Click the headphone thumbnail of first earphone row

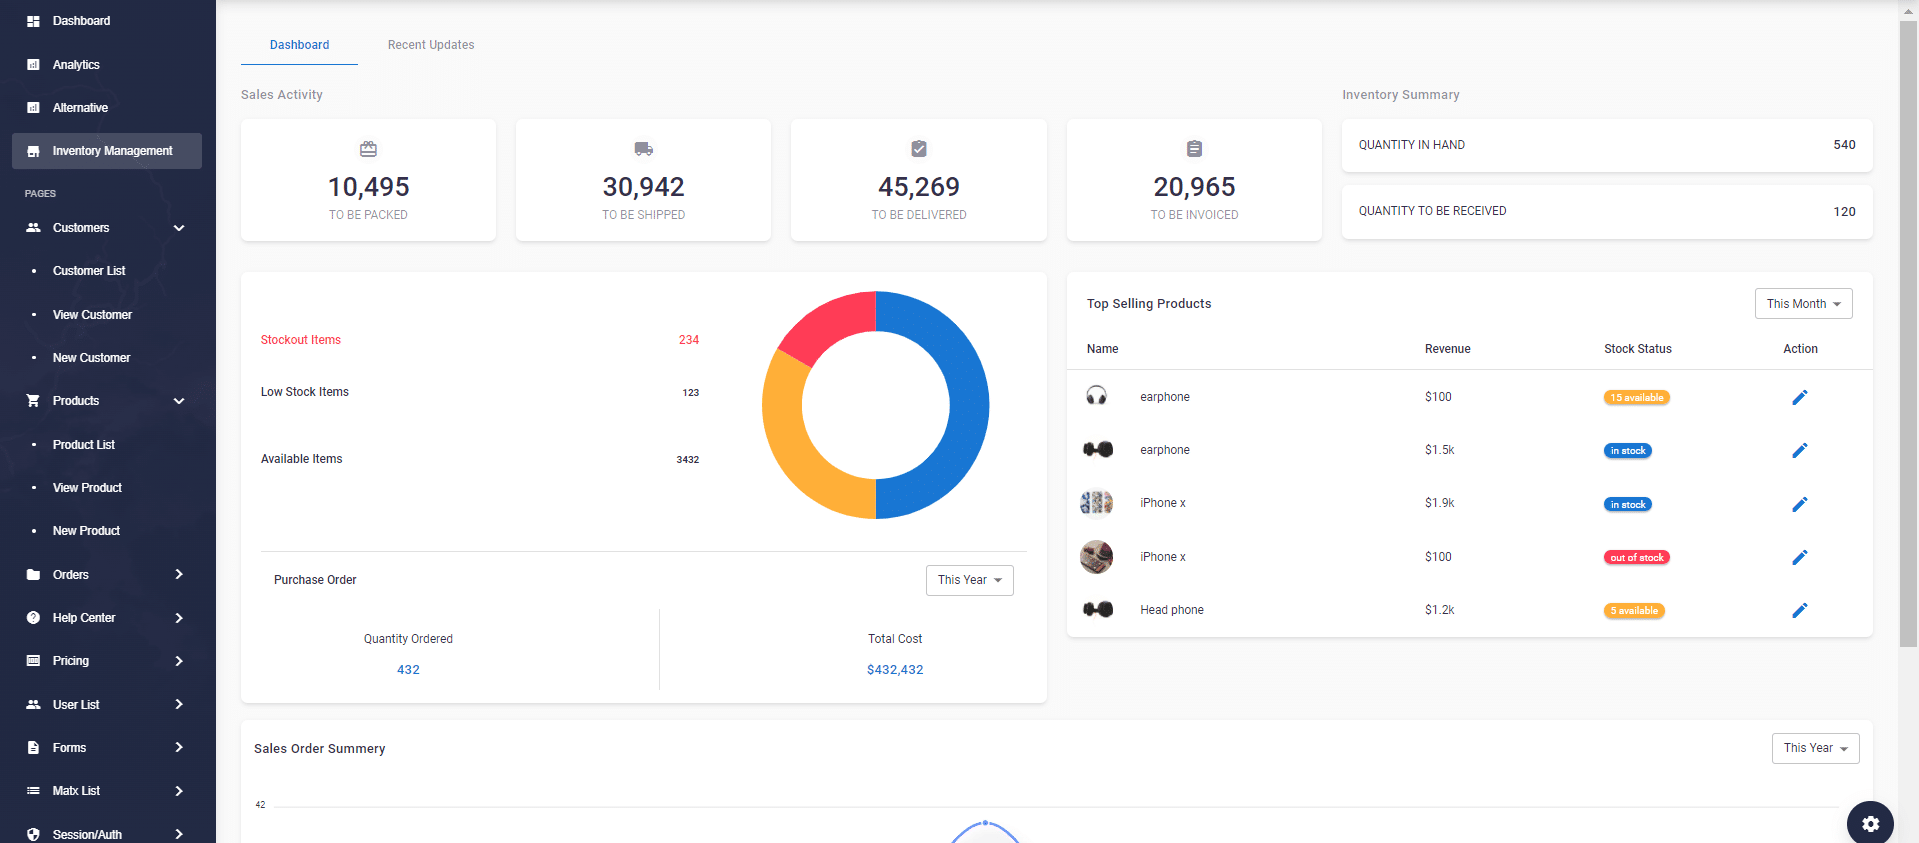[x=1097, y=396]
